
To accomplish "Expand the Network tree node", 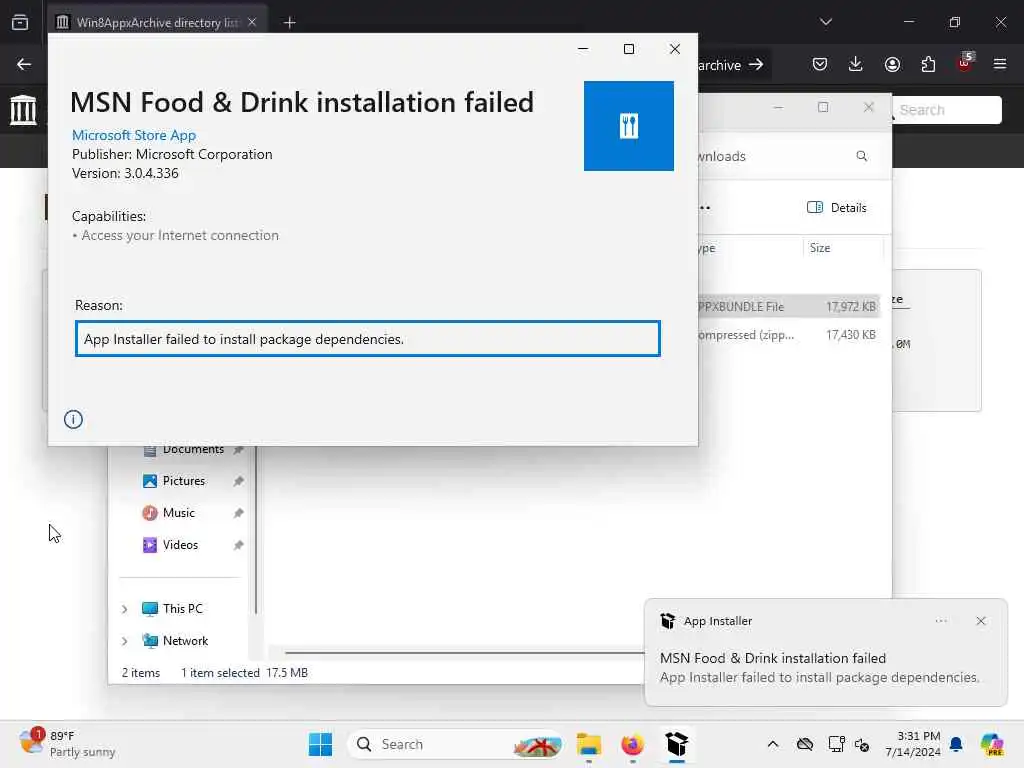I will pyautogui.click(x=124, y=641).
